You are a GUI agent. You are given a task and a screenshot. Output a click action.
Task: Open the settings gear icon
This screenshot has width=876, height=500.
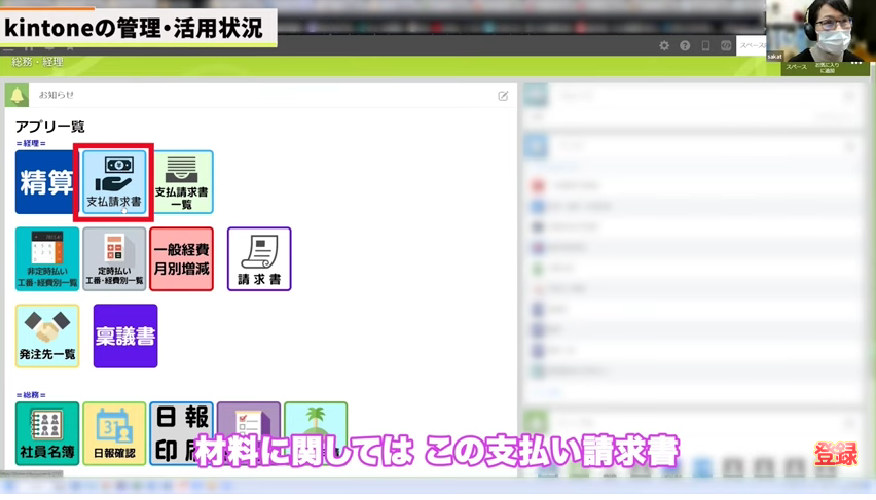point(664,45)
